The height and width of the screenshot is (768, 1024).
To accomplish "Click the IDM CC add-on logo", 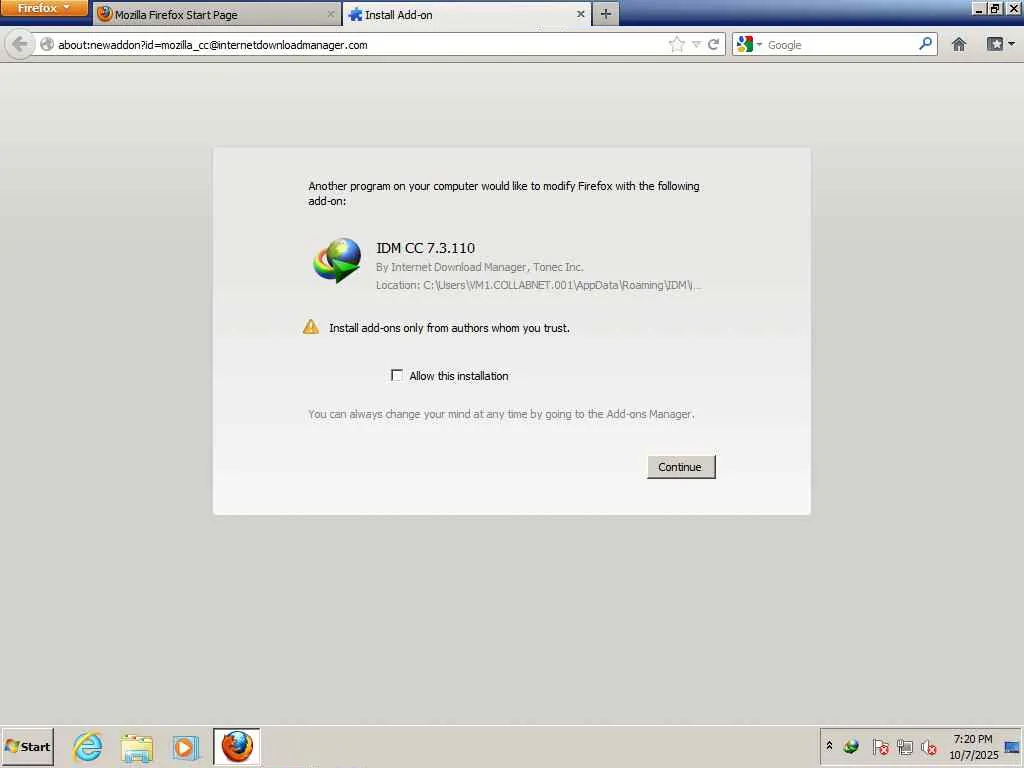I will tap(337, 260).
